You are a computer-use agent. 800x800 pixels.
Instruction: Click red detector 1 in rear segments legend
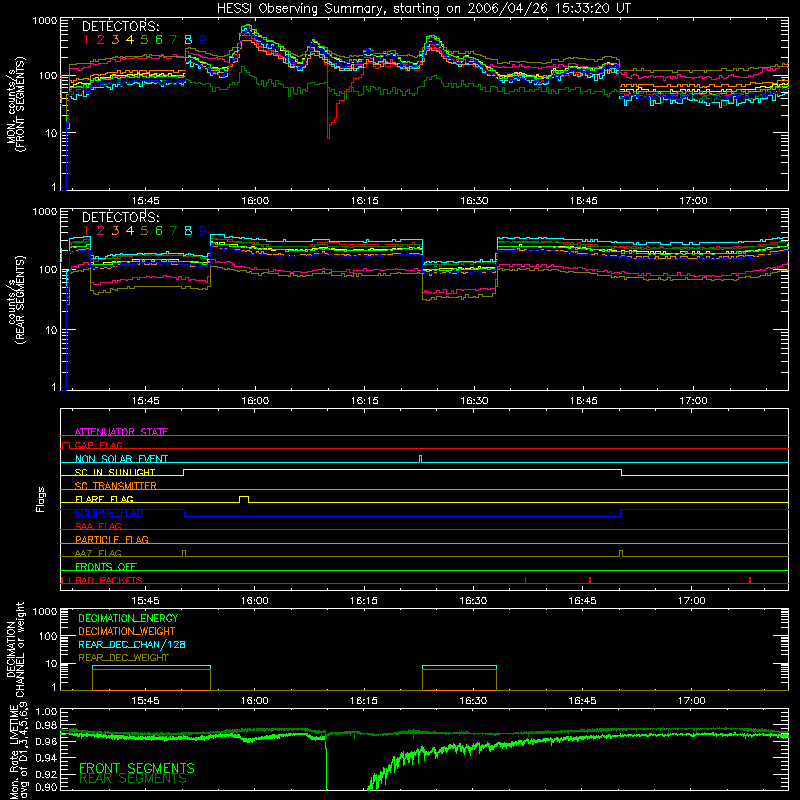(x=86, y=231)
